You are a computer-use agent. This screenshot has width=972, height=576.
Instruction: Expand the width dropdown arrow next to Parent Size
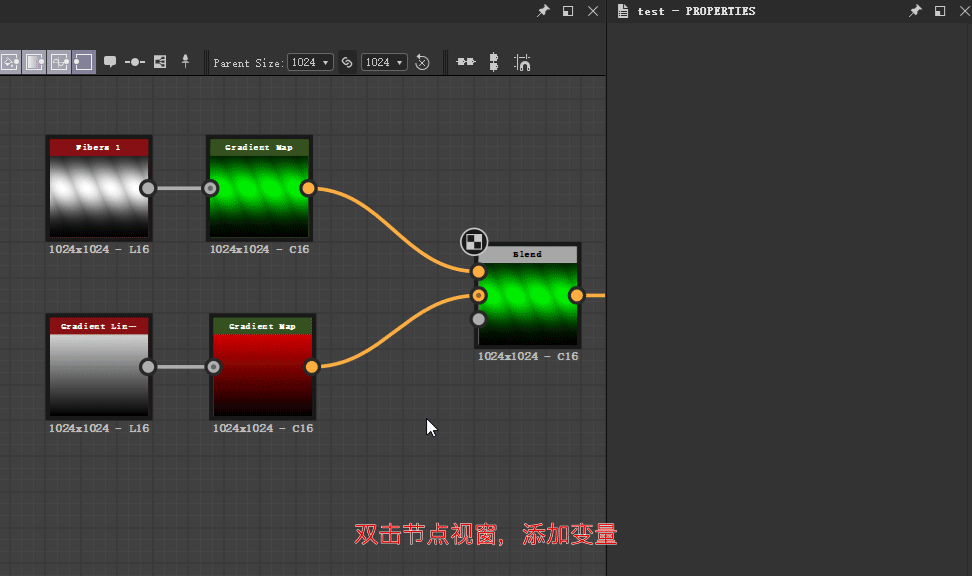327,62
